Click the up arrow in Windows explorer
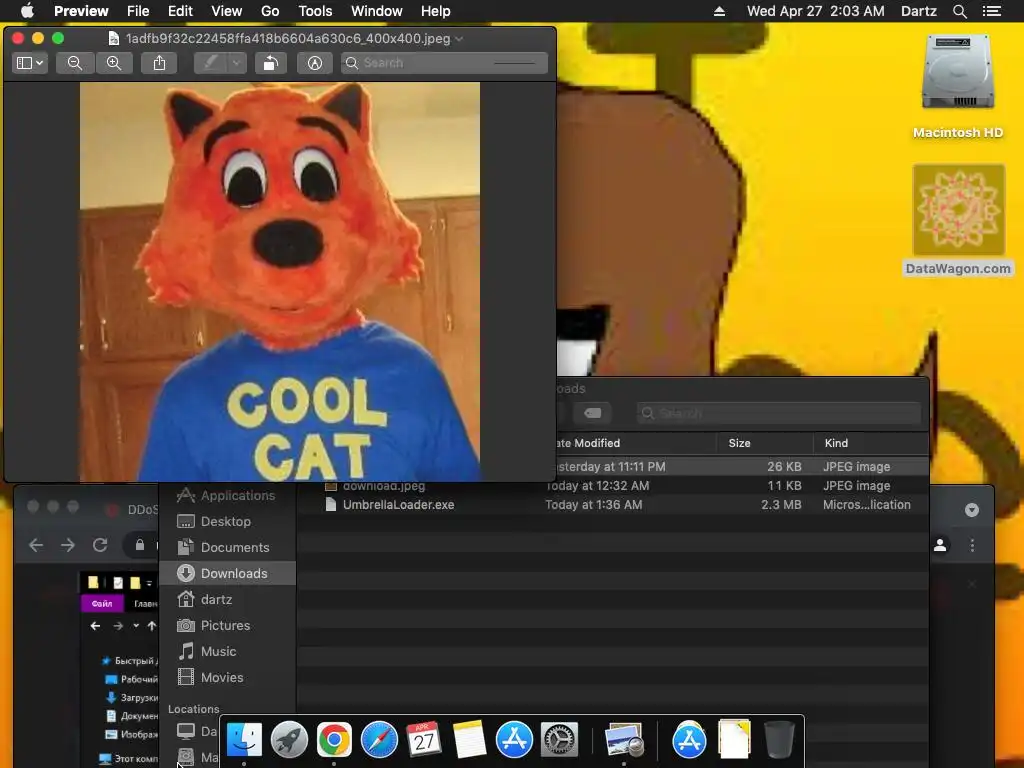This screenshot has height=768, width=1024. pyautogui.click(x=152, y=626)
